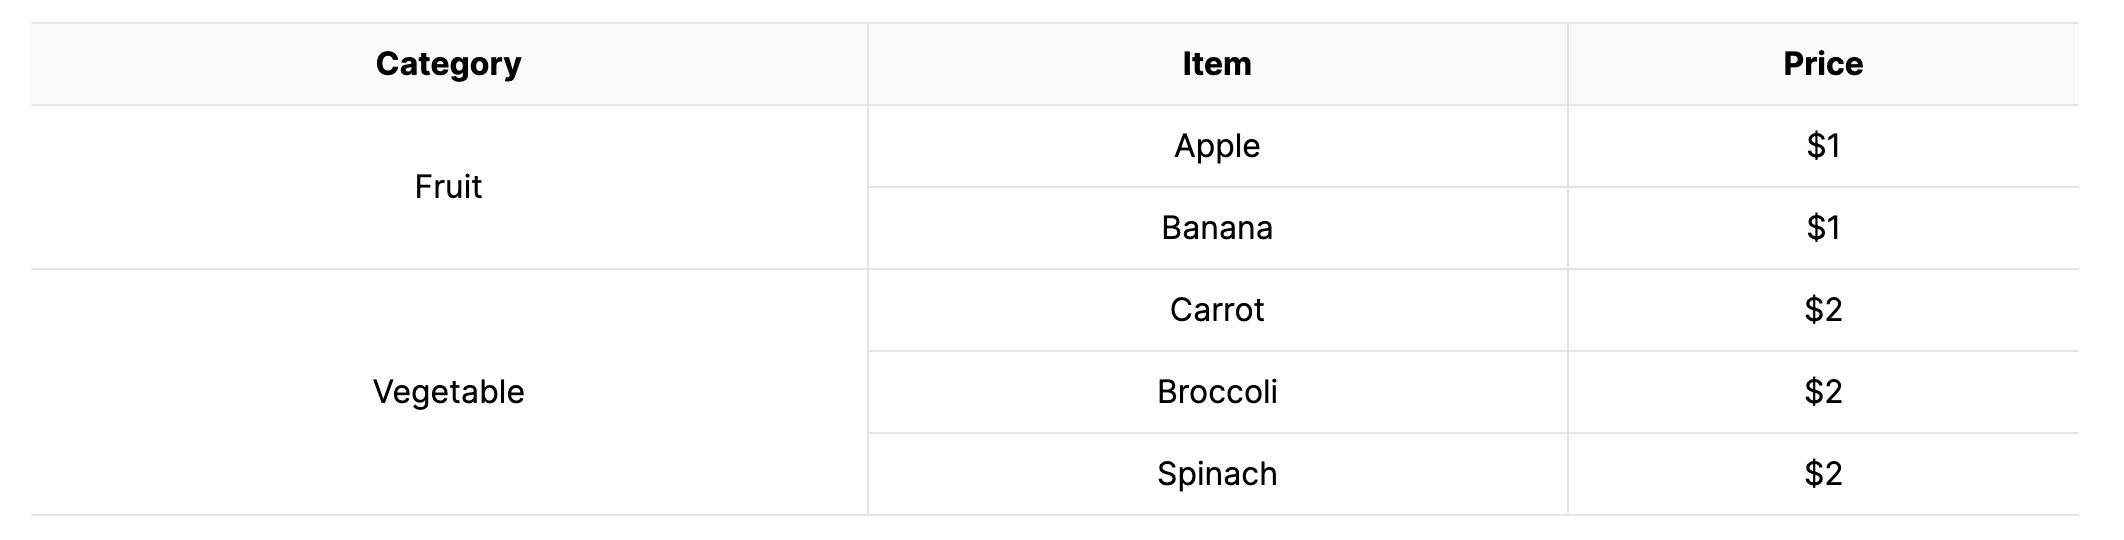Viewport: 2124px width, 540px height.
Task: Select the Spinach item cell
Action: (1217, 474)
